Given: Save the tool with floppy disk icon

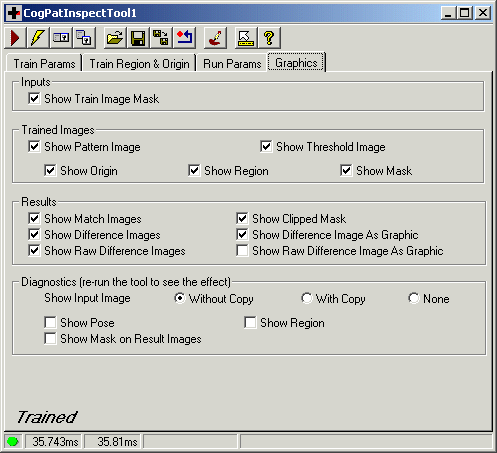Looking at the screenshot, I should (138, 38).
